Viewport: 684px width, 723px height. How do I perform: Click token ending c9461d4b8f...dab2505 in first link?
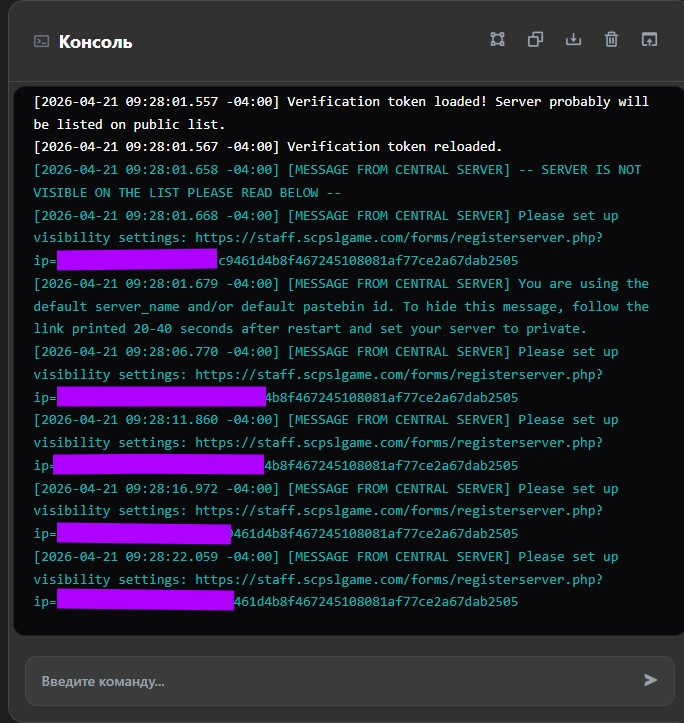(x=368, y=261)
